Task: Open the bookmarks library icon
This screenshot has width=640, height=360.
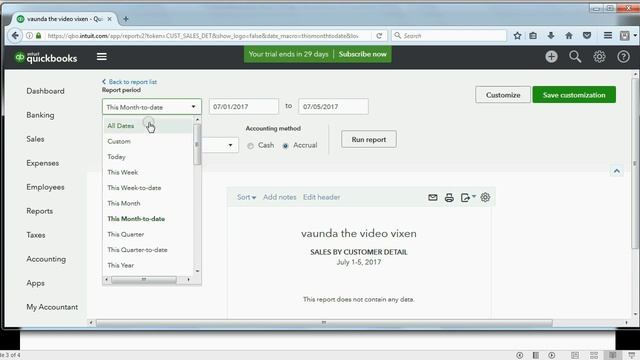Action: tap(533, 36)
